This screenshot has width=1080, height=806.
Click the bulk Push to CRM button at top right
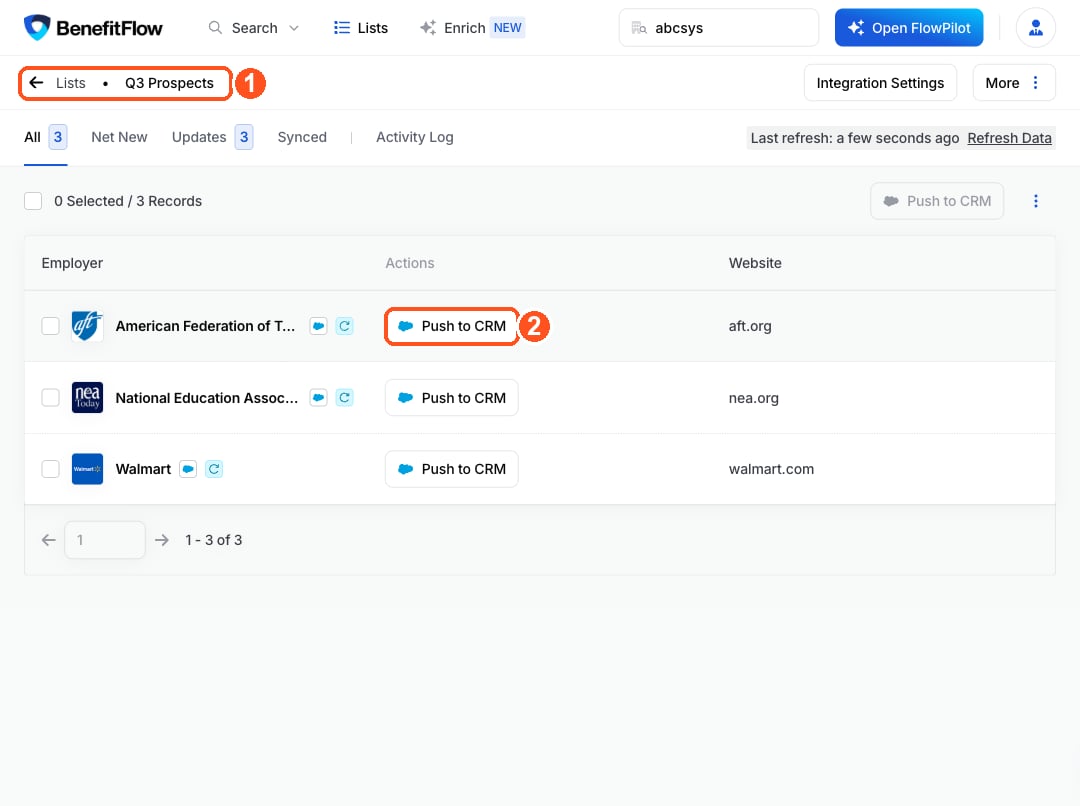click(937, 201)
